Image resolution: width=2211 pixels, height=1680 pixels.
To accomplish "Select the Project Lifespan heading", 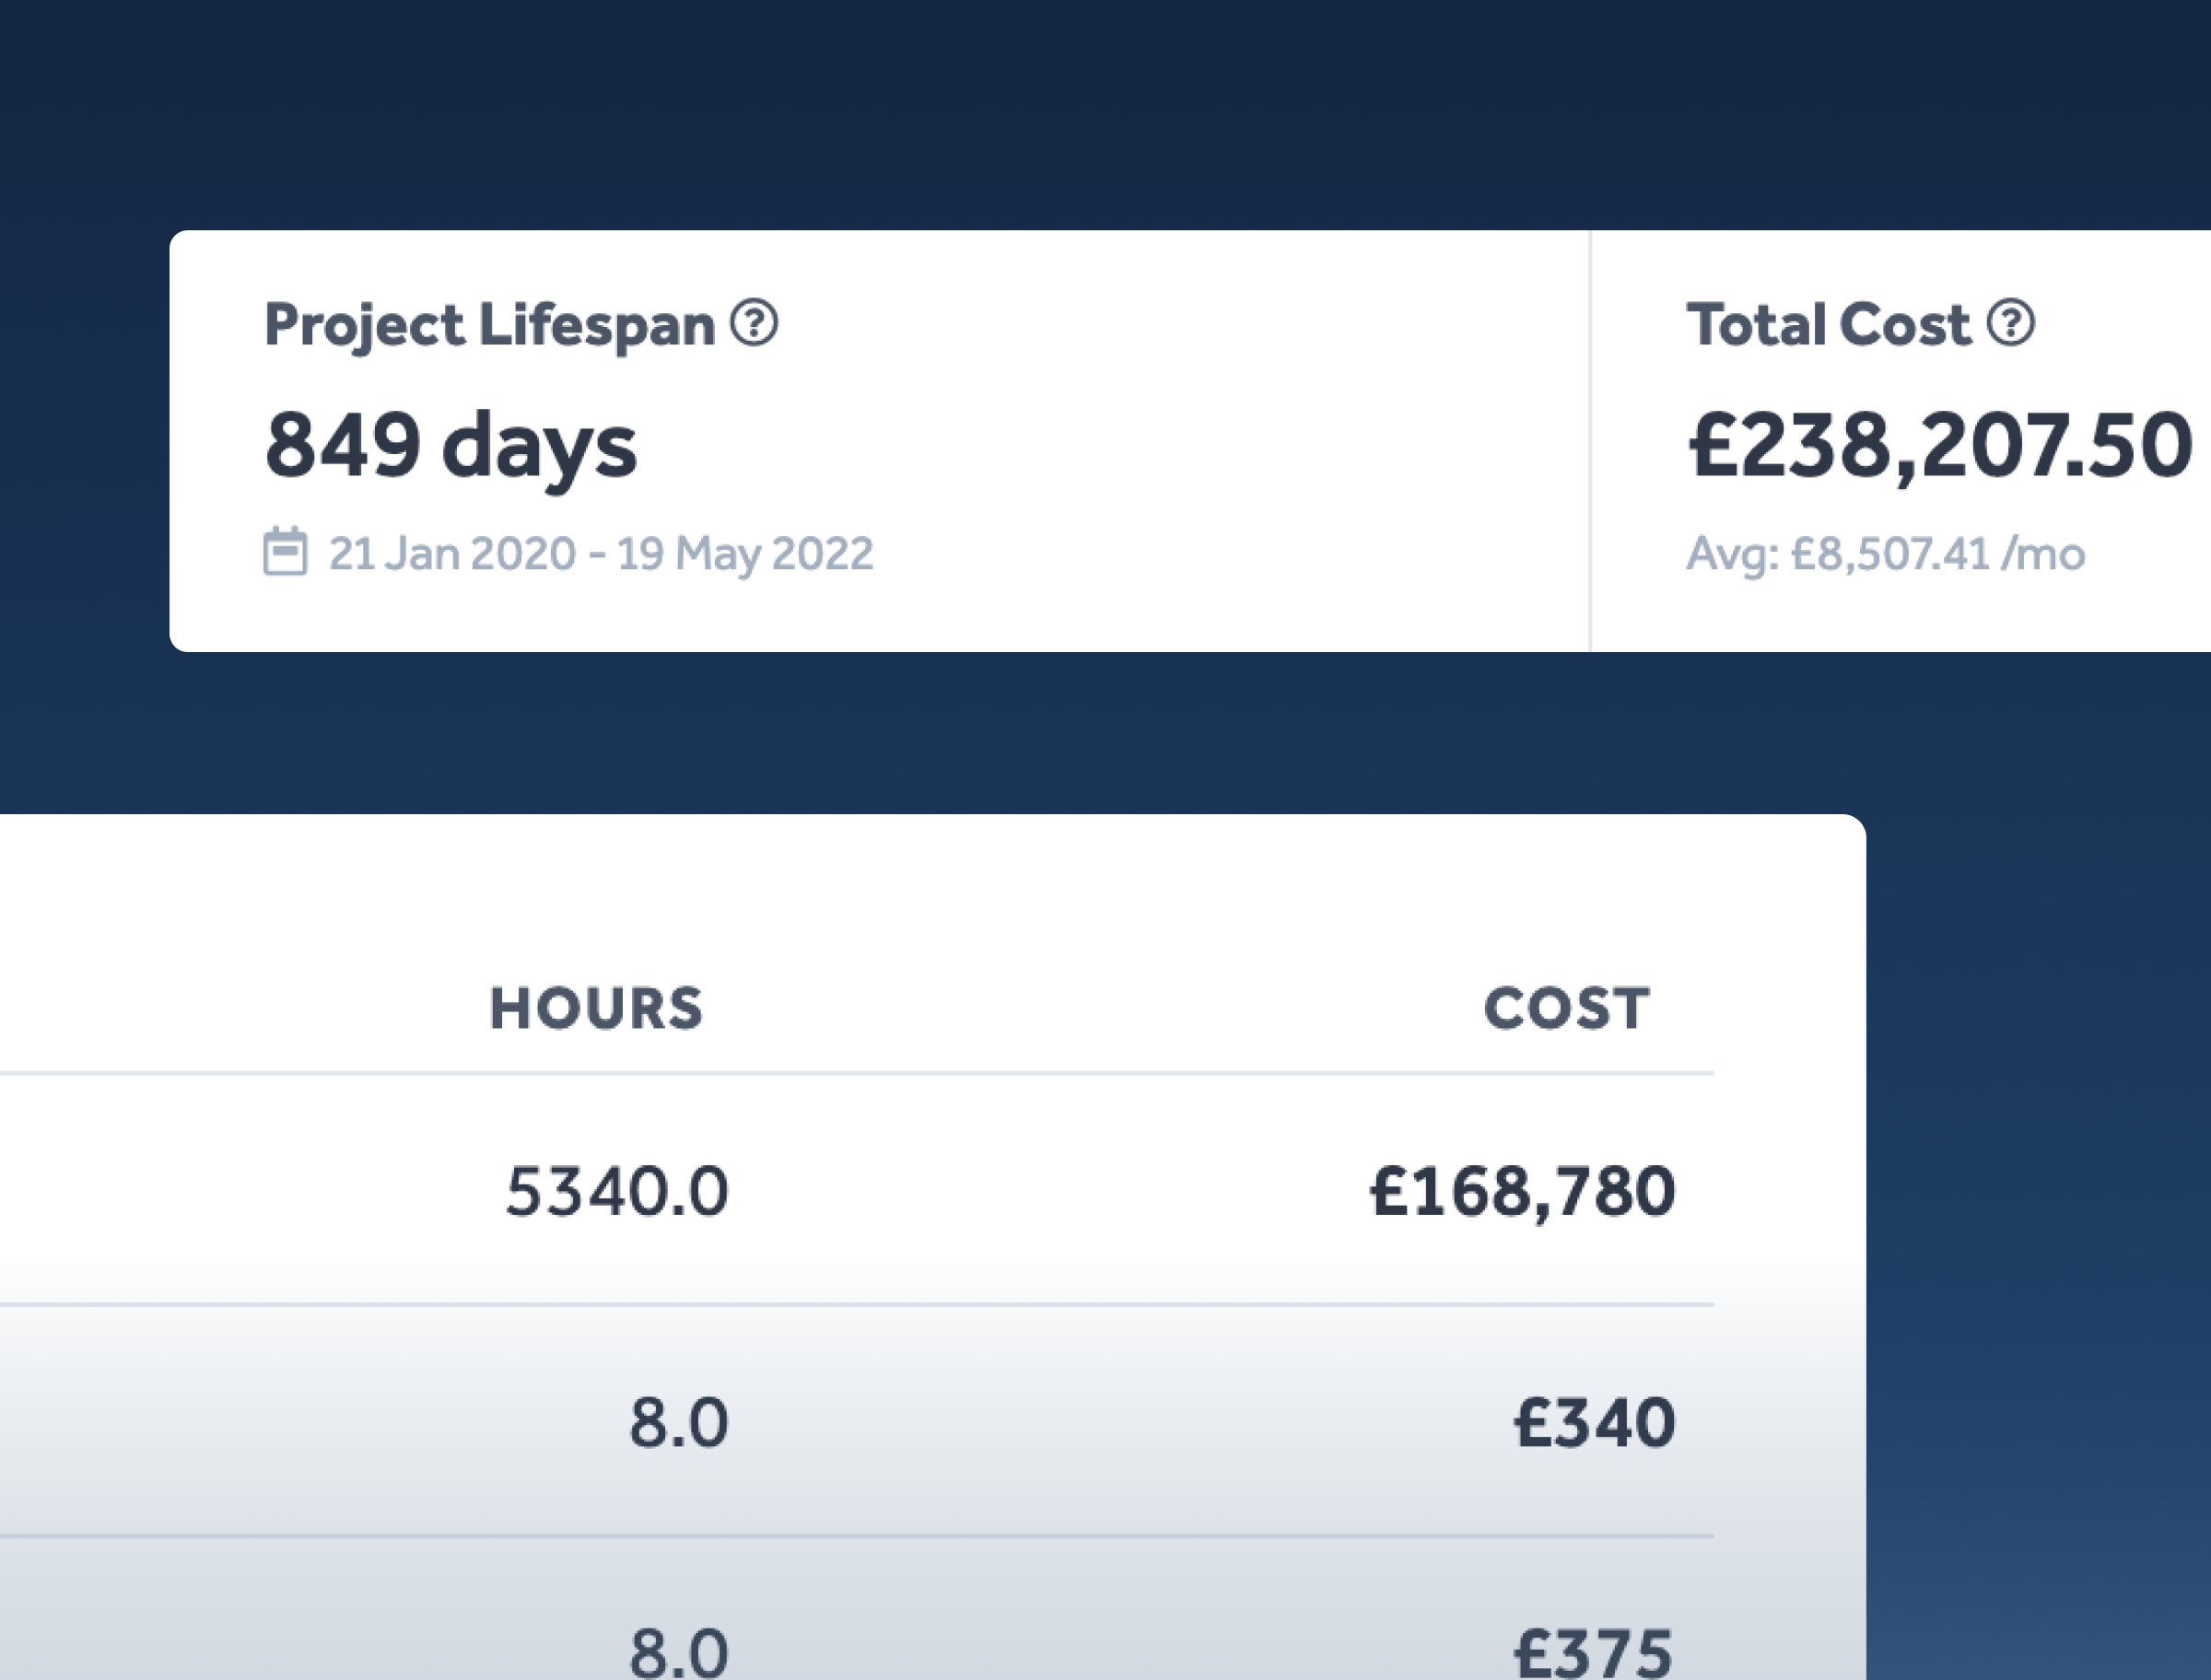I will click(x=489, y=325).
